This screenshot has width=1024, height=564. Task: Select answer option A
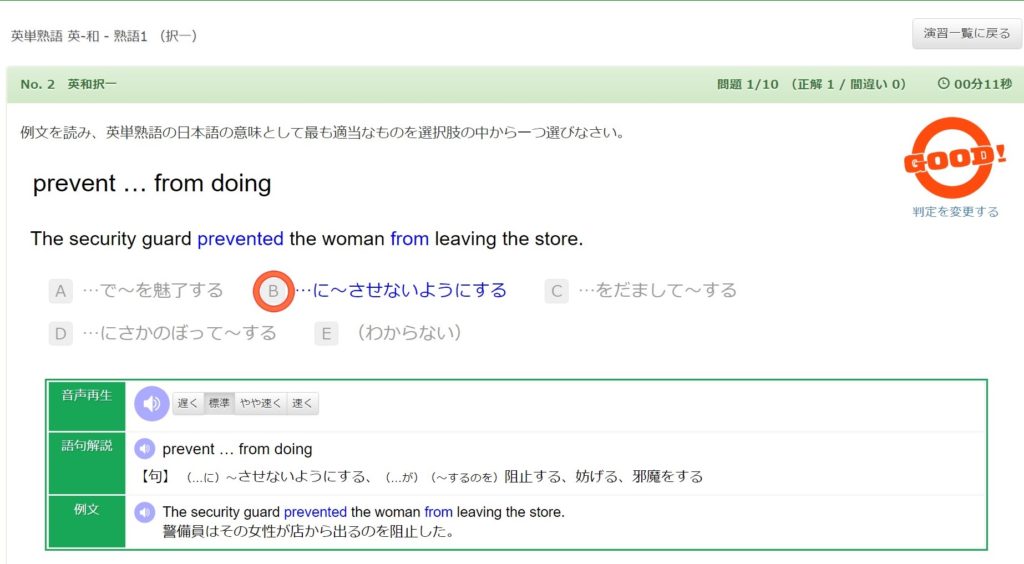click(x=60, y=291)
